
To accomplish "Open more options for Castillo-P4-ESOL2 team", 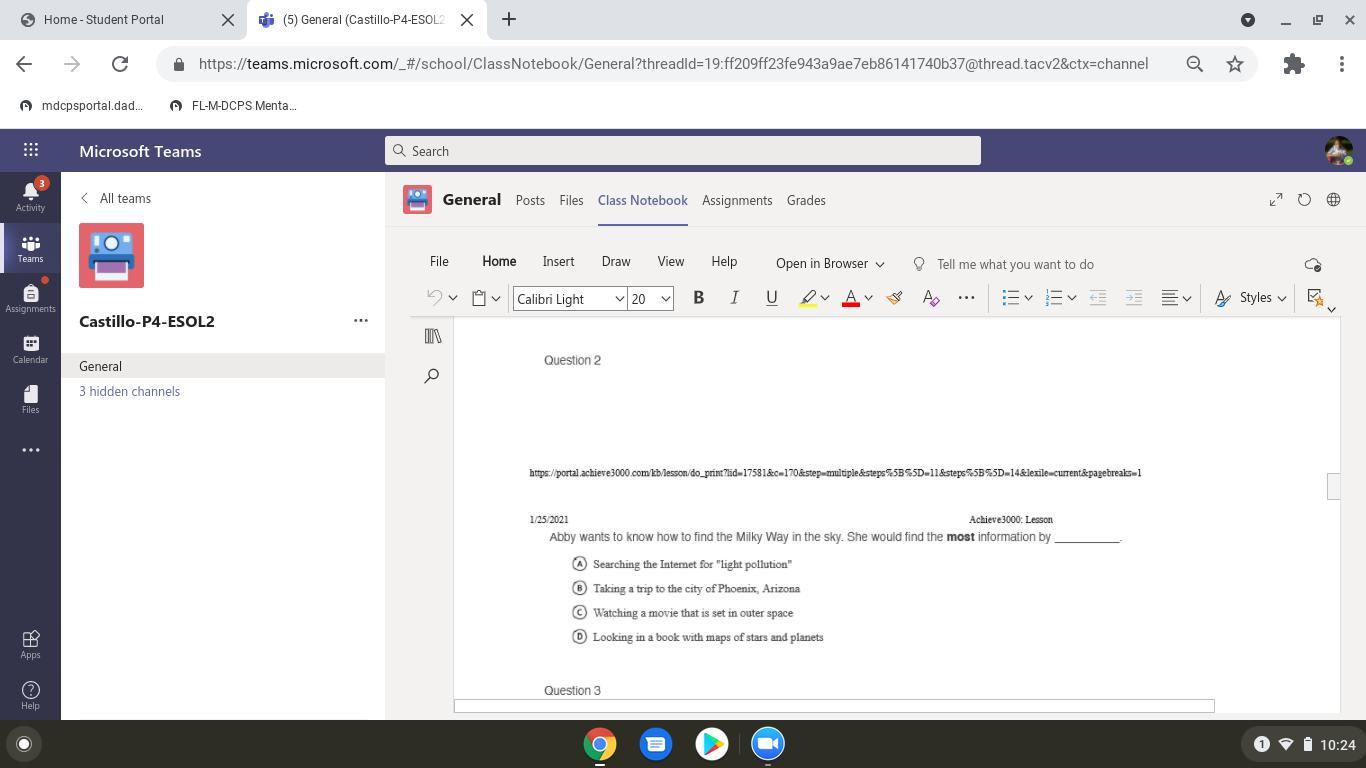I will coord(361,321).
